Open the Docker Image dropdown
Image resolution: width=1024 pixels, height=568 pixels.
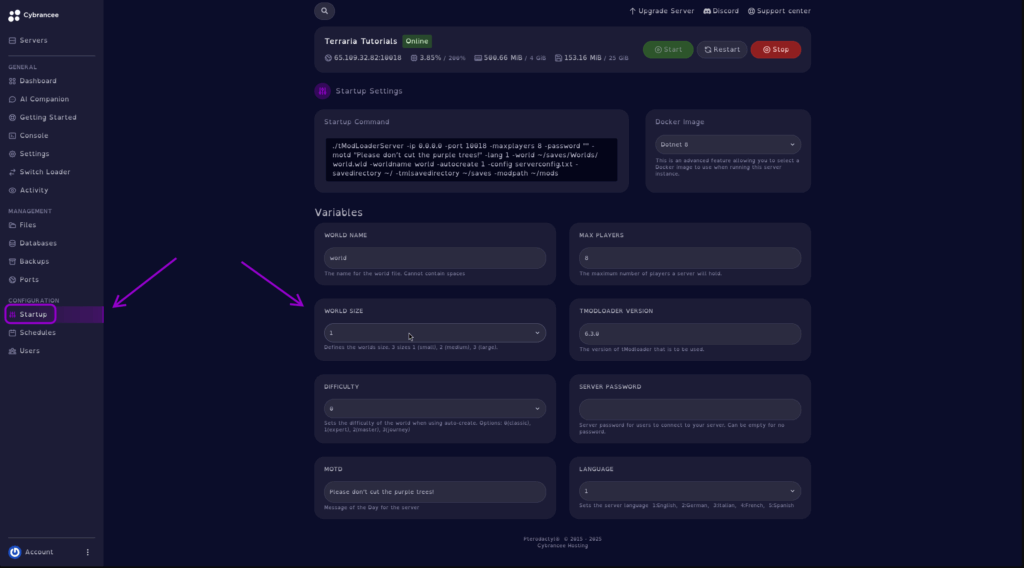(728, 145)
